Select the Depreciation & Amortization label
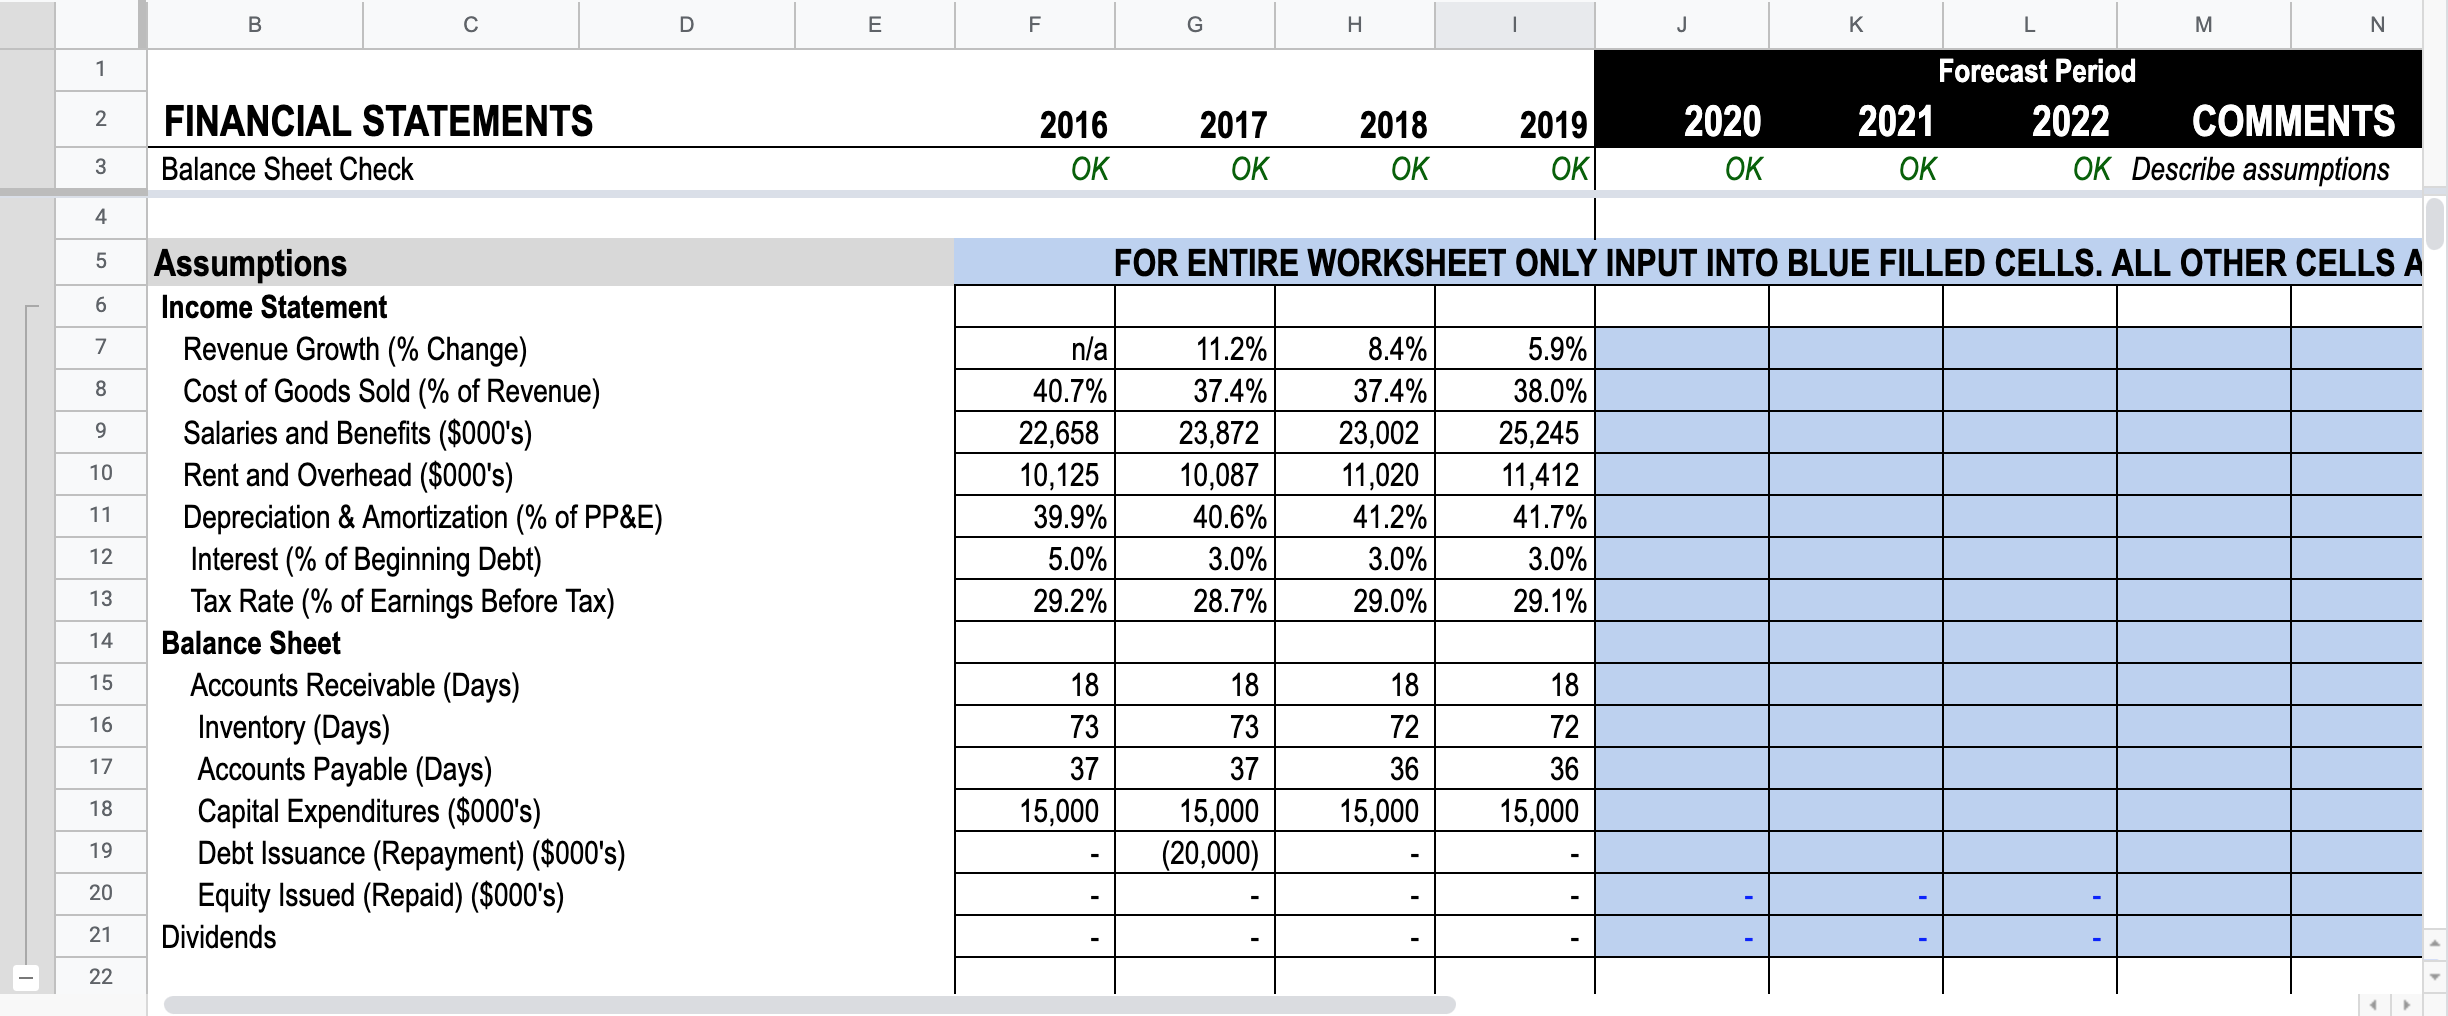 pos(422,517)
